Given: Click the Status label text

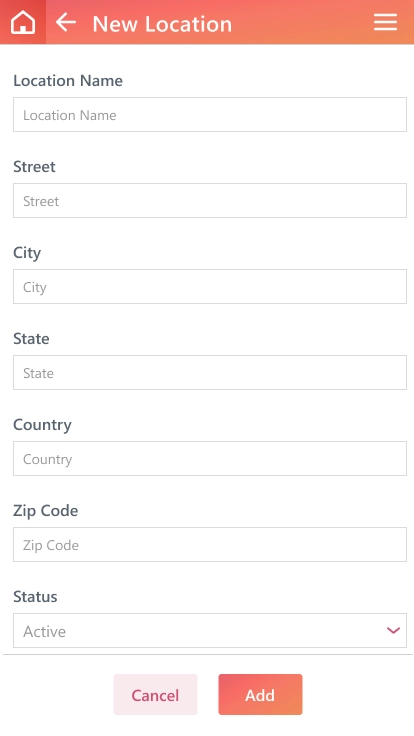Looking at the screenshot, I should 35,597.
